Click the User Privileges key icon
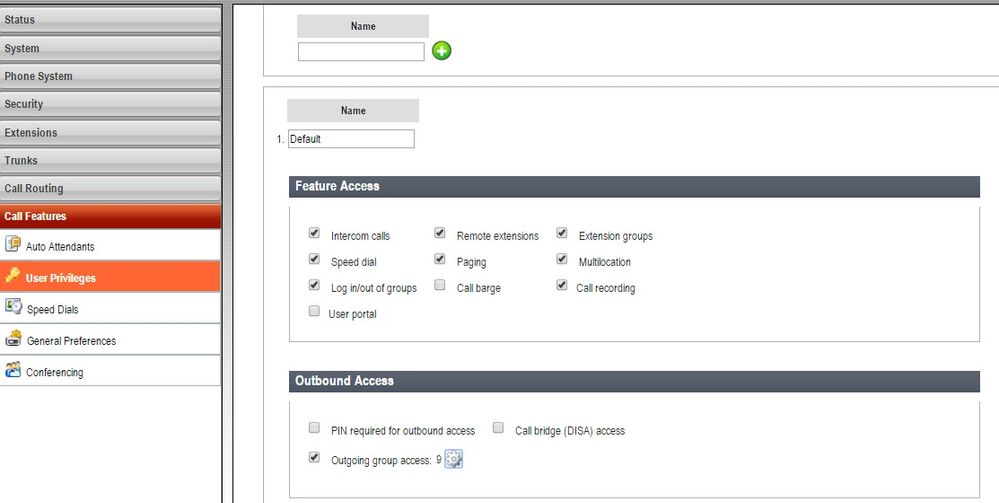This screenshot has height=503, width=999. (13, 277)
